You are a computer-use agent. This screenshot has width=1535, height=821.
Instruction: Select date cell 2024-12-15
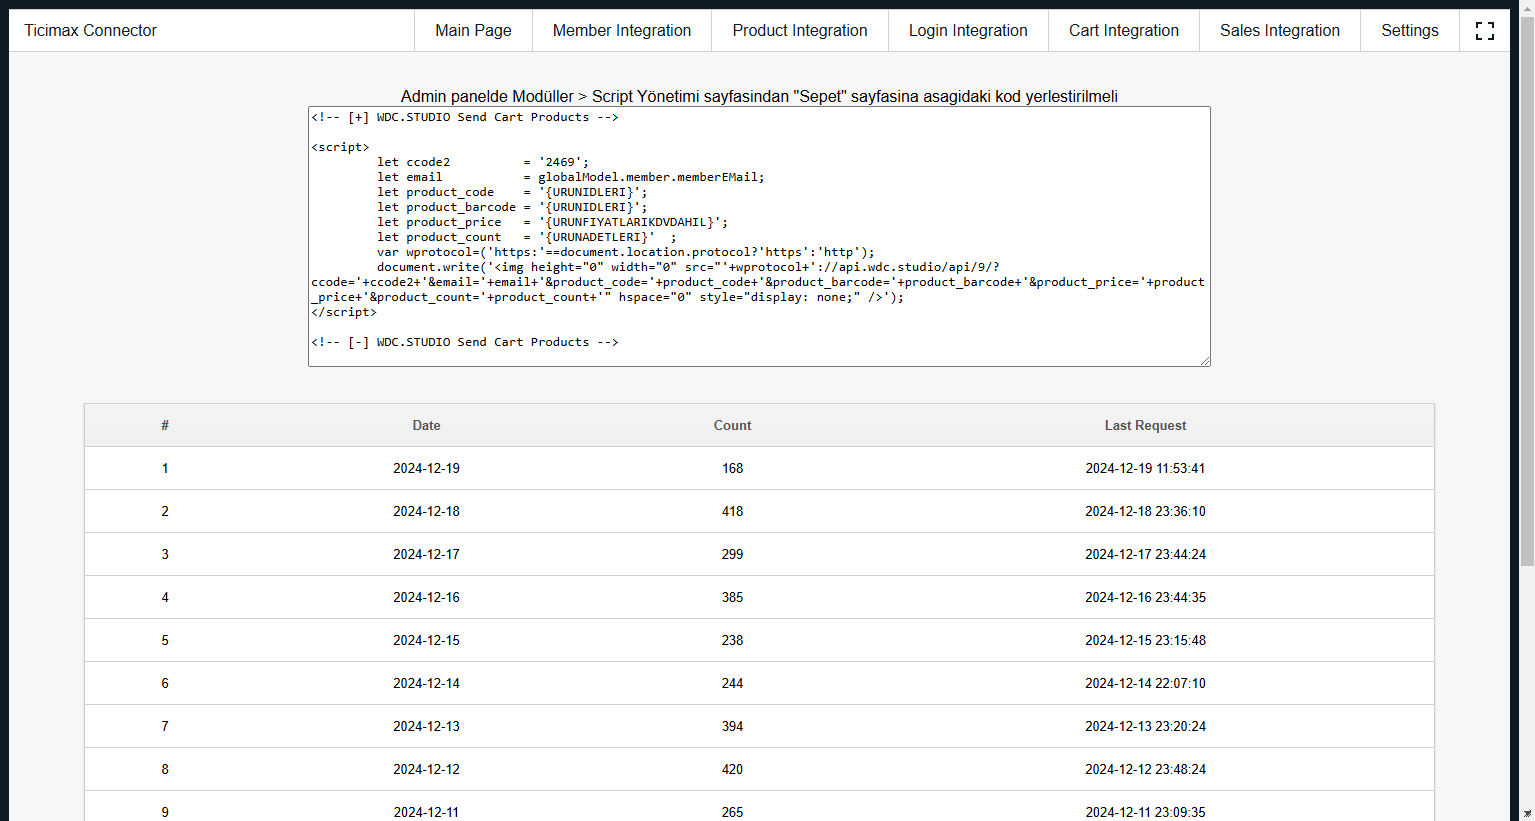click(x=427, y=640)
